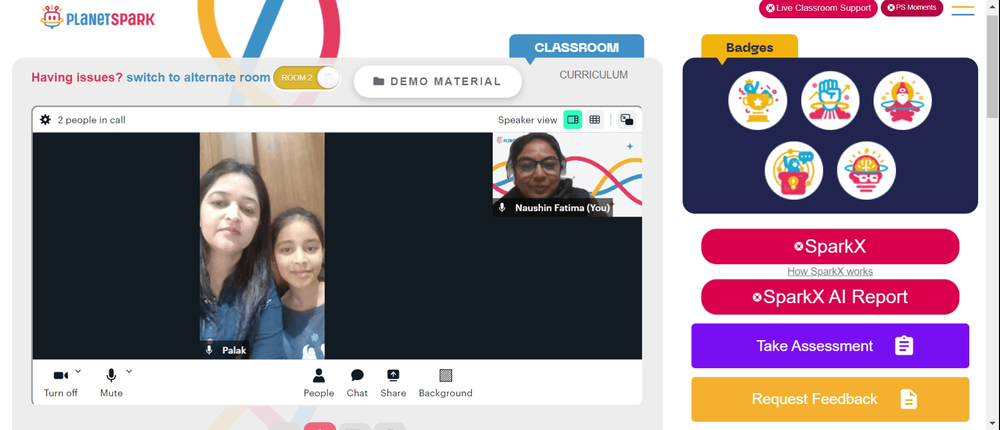Click Take Assessment button

(x=830, y=346)
